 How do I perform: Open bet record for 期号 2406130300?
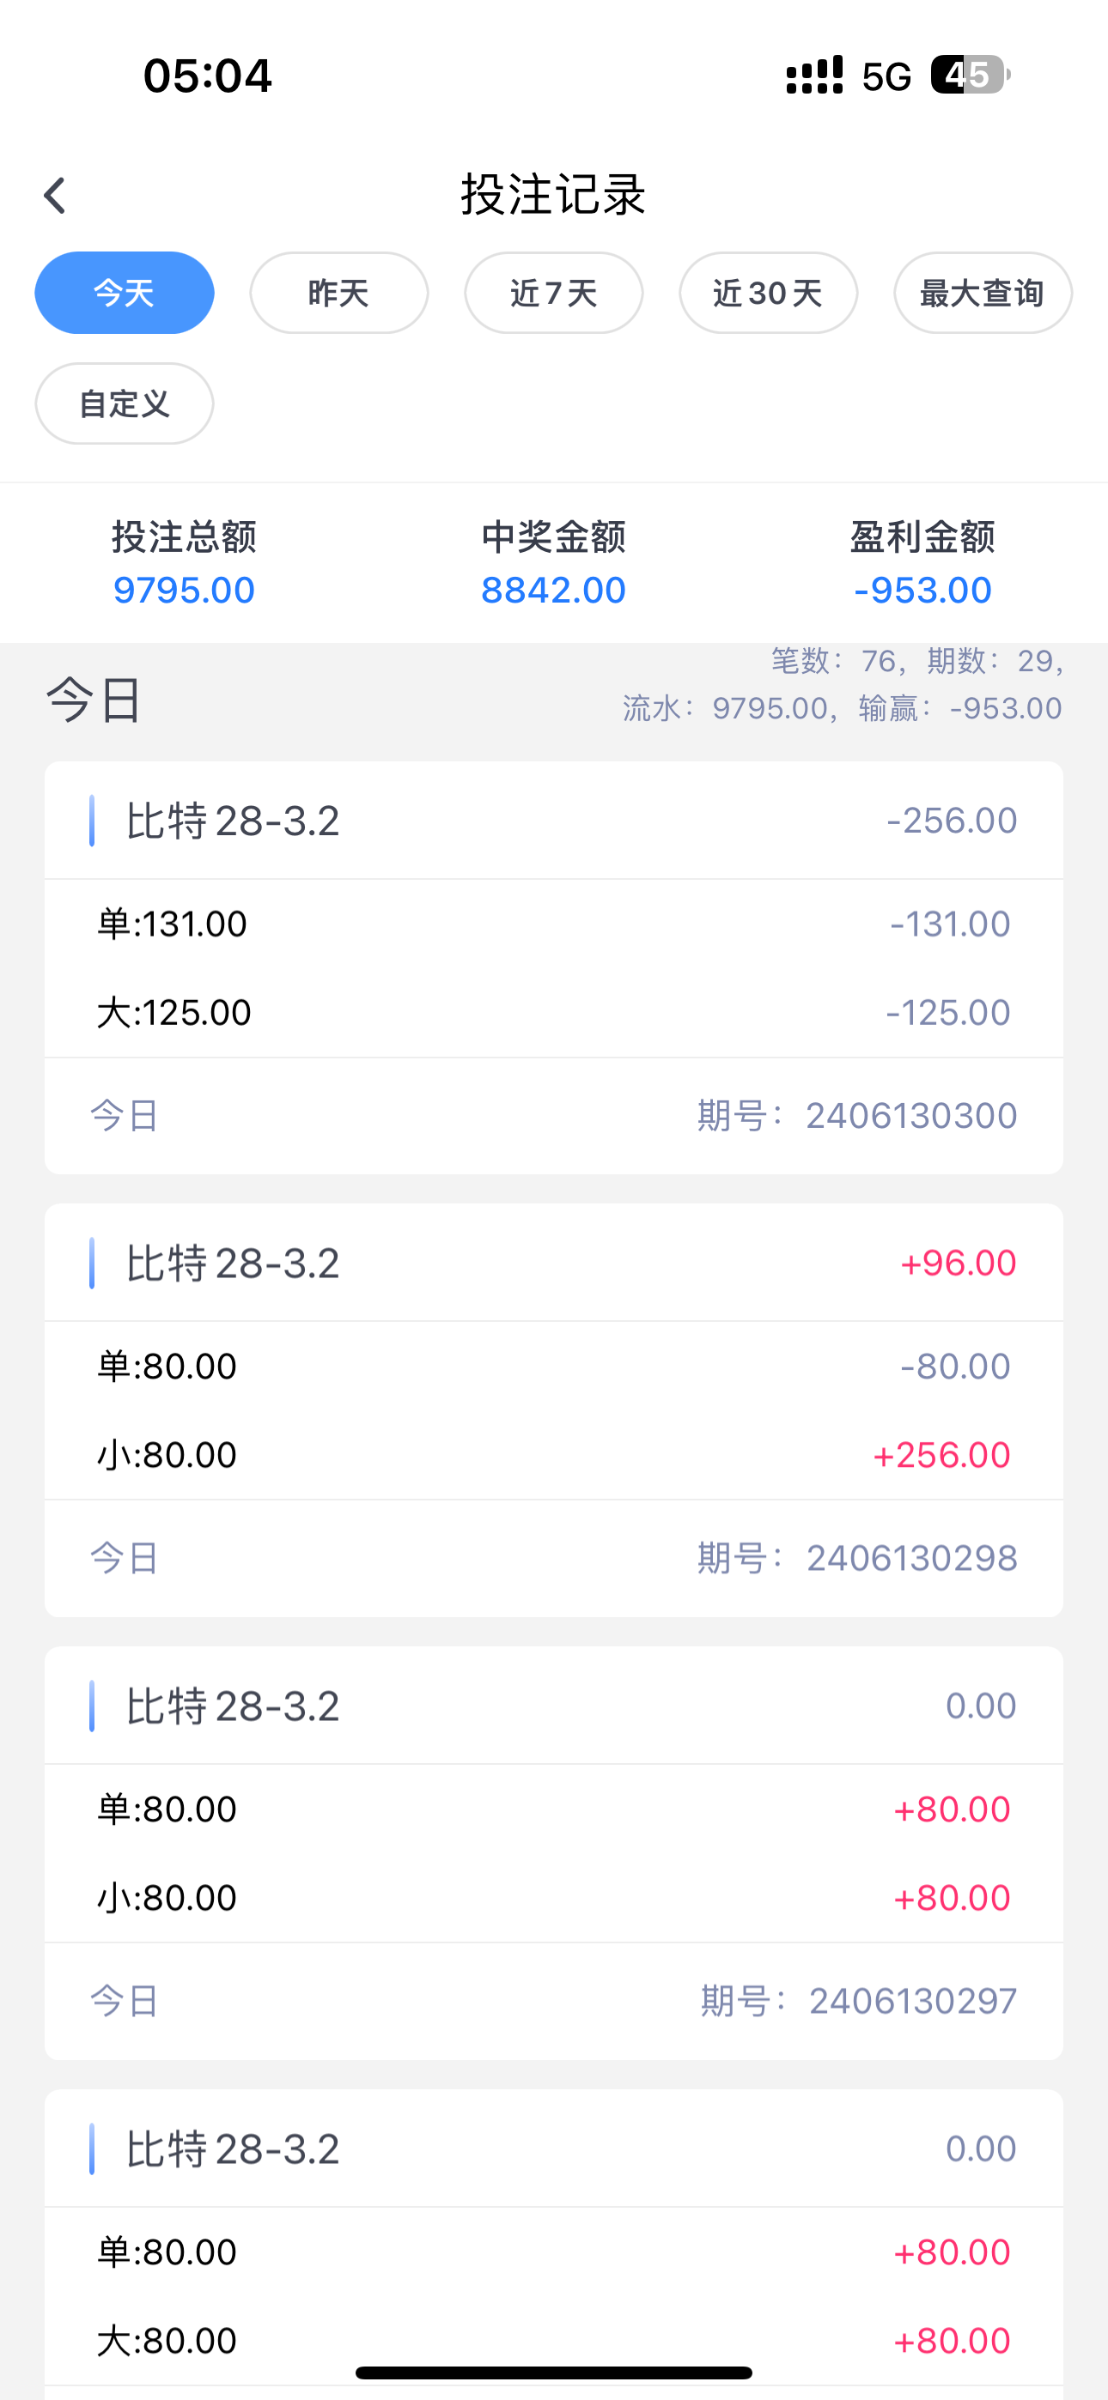[x=553, y=1115]
